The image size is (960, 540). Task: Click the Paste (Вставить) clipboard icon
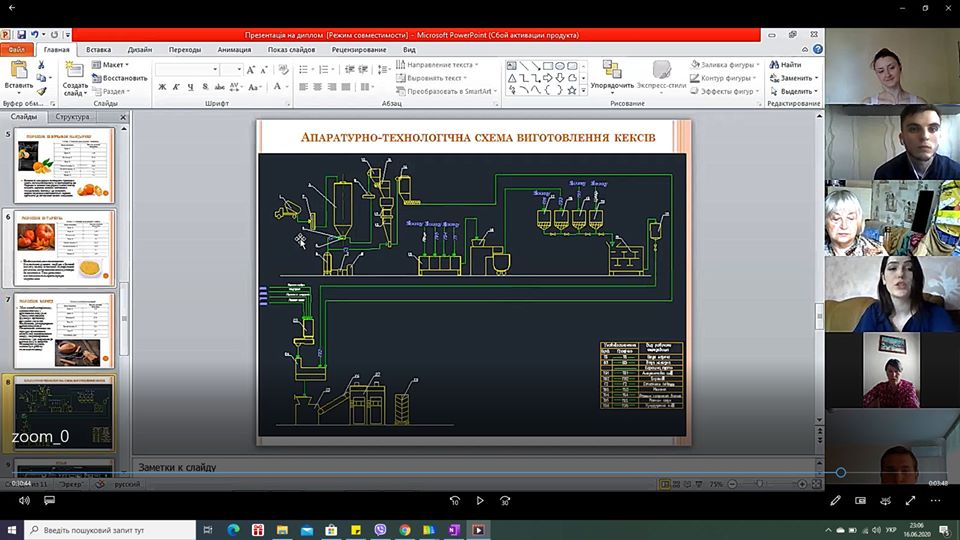tap(18, 70)
